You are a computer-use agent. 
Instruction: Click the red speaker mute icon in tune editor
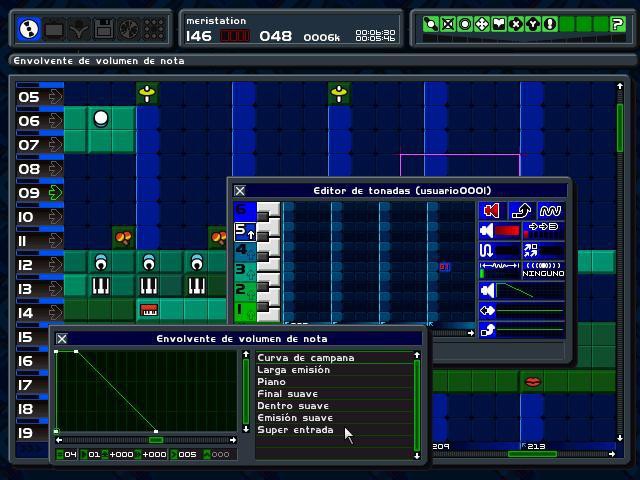[491, 211]
